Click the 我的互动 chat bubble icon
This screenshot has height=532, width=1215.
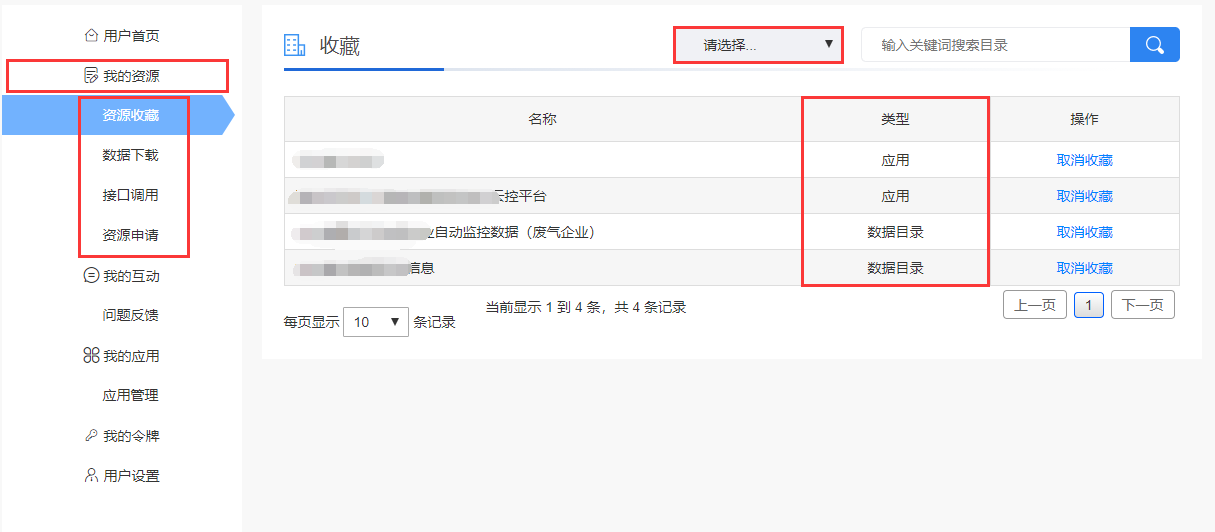[91, 276]
